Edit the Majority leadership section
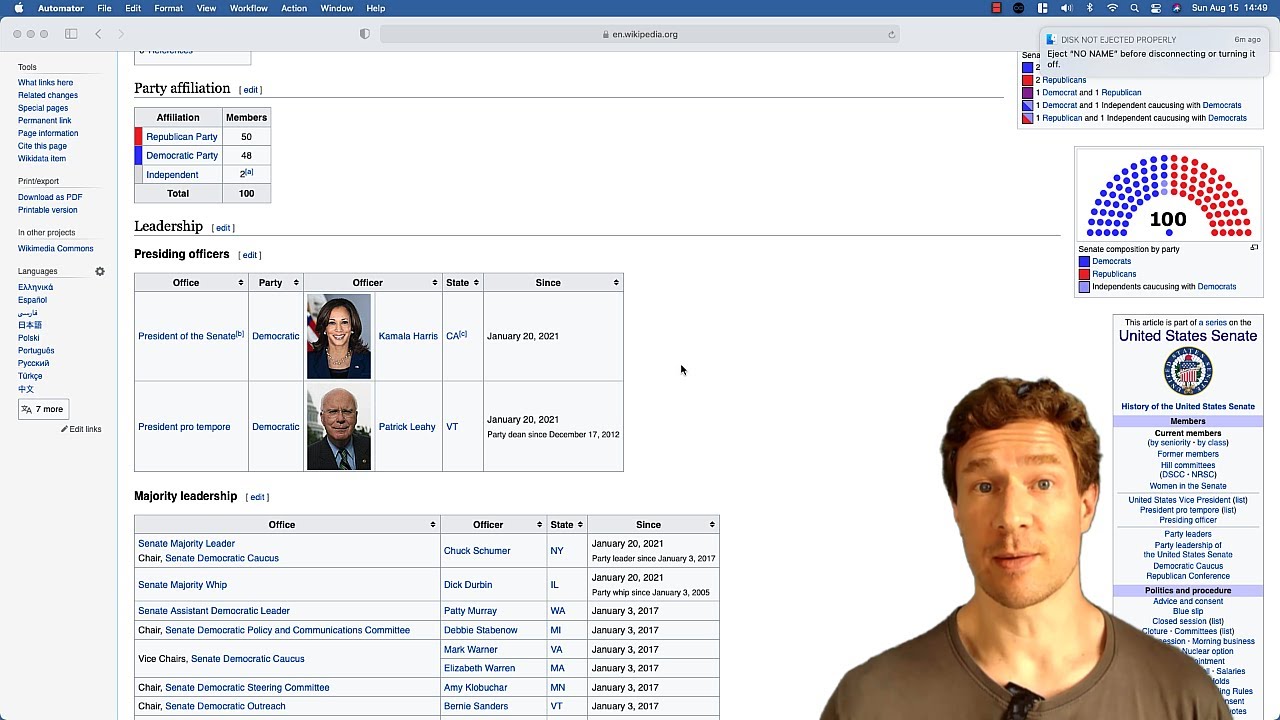Image resolution: width=1280 pixels, height=720 pixels. pos(257,497)
